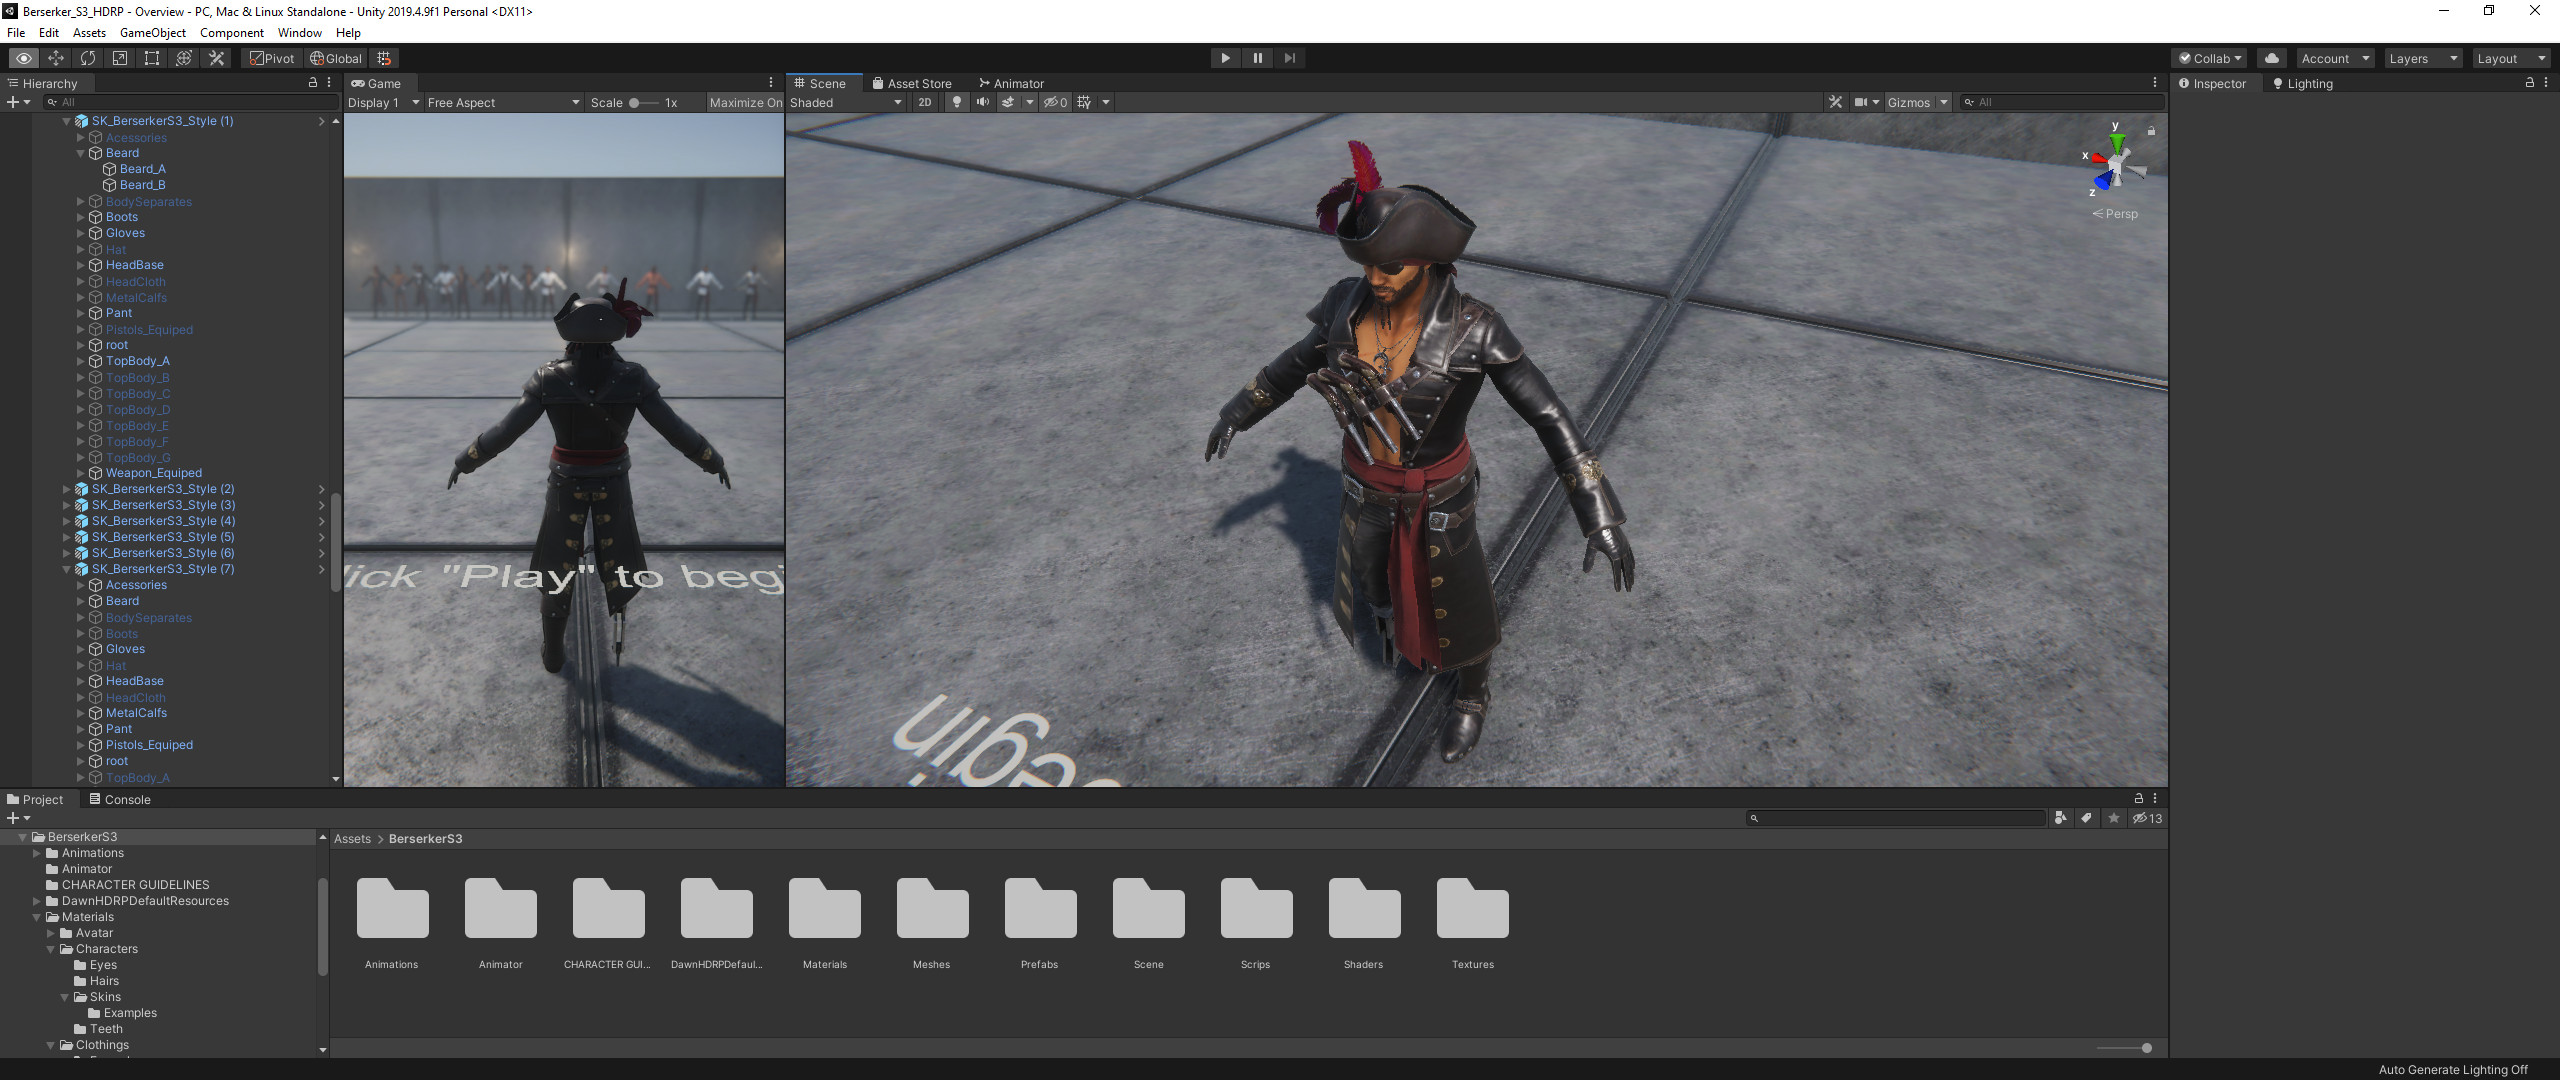Click the Pause button
Screen dimensions: 2560x1080
click(1258, 58)
